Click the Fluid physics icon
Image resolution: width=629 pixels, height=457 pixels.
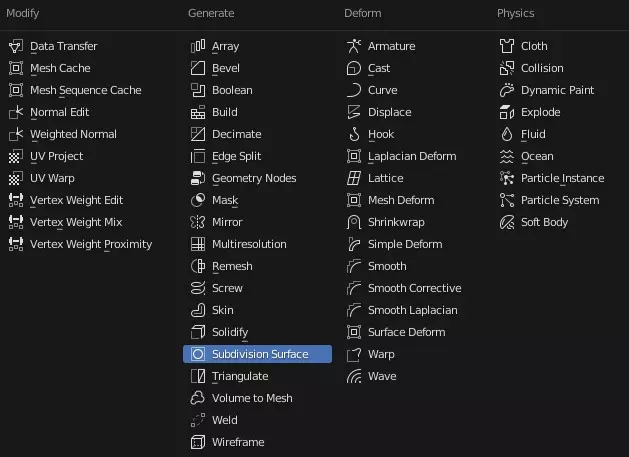click(507, 134)
